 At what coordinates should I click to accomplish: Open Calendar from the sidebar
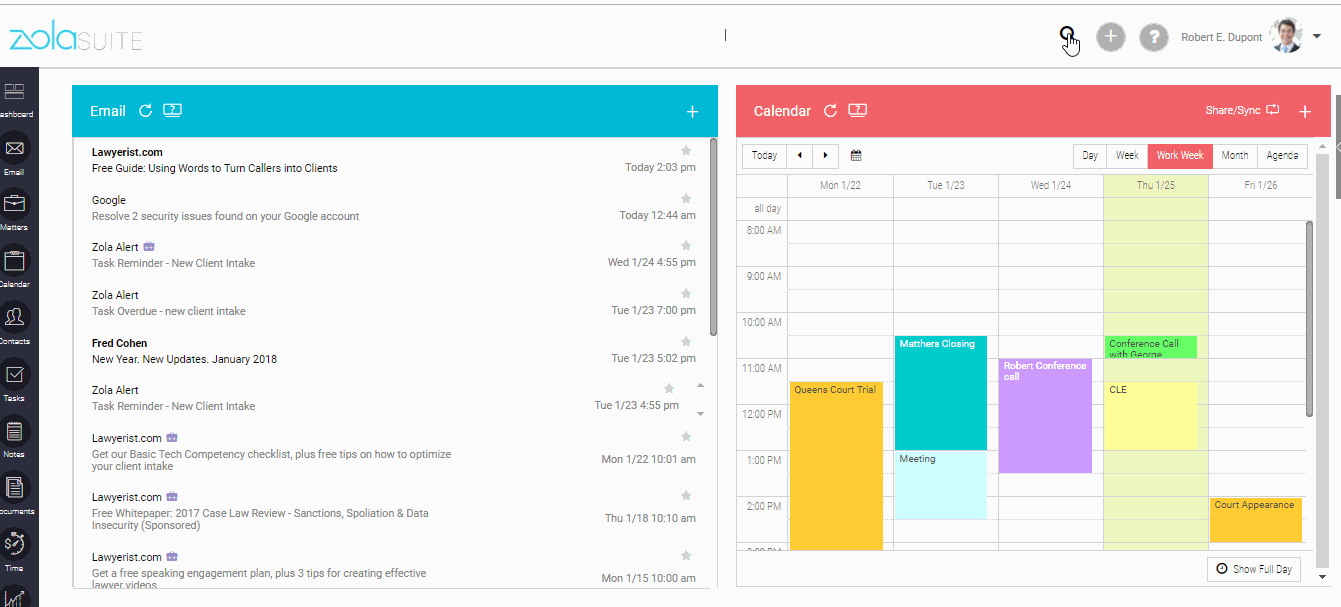15,267
